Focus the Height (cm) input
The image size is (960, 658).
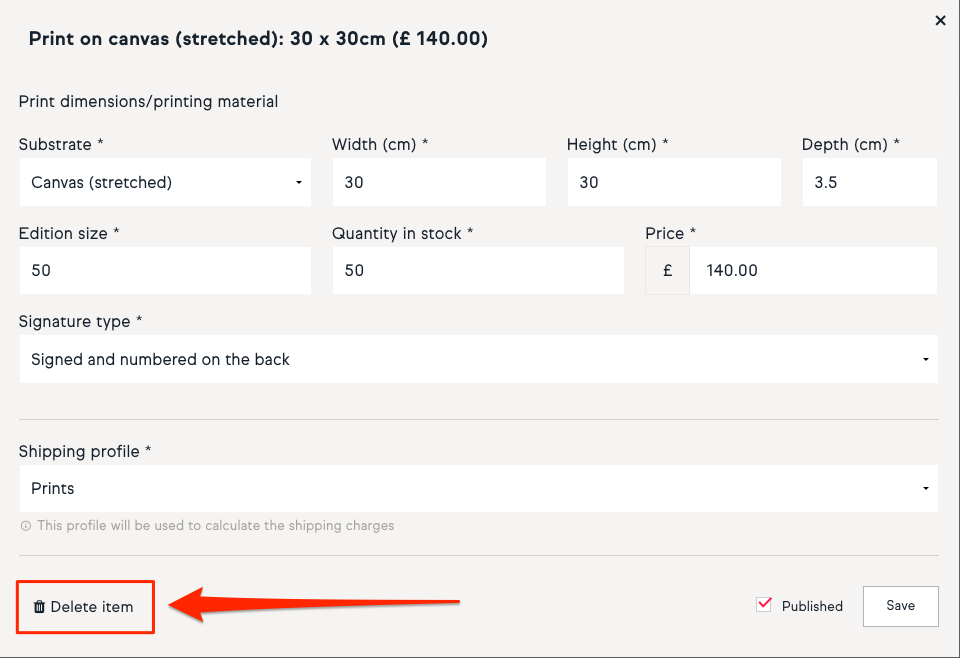pos(673,183)
